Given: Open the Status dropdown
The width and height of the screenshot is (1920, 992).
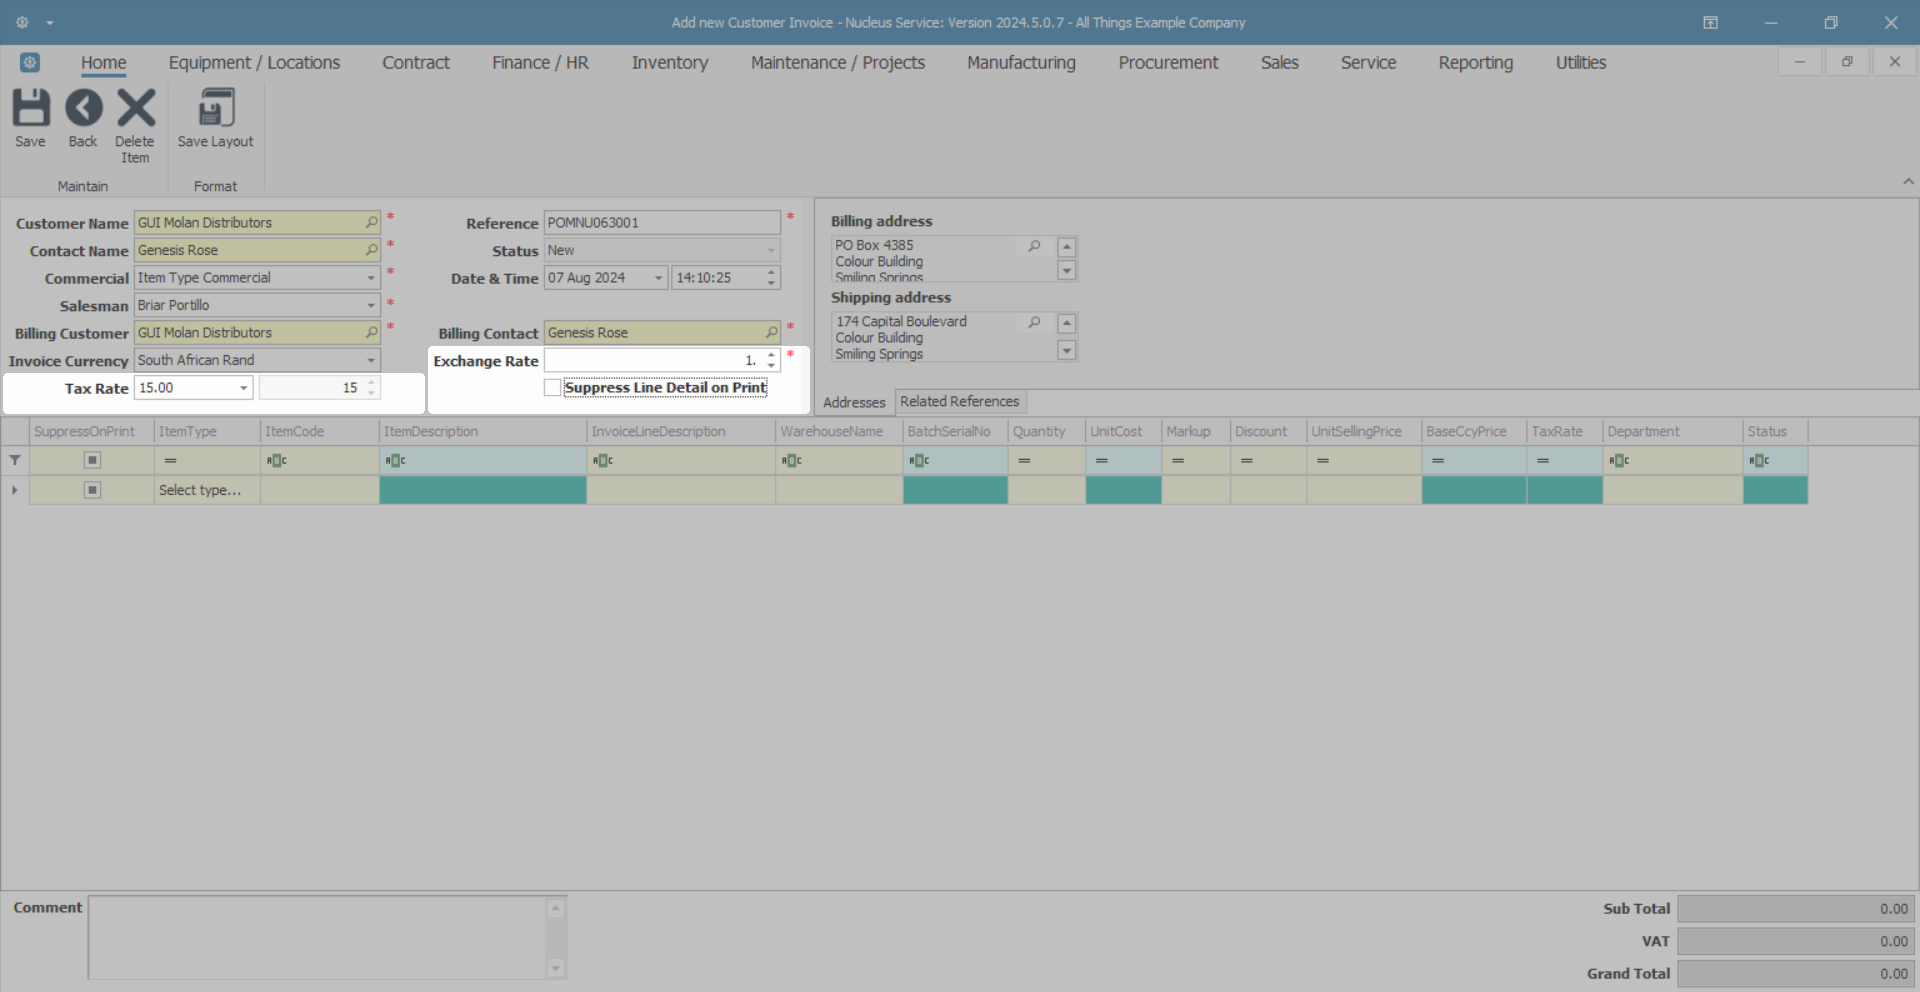Looking at the screenshot, I should pos(771,250).
